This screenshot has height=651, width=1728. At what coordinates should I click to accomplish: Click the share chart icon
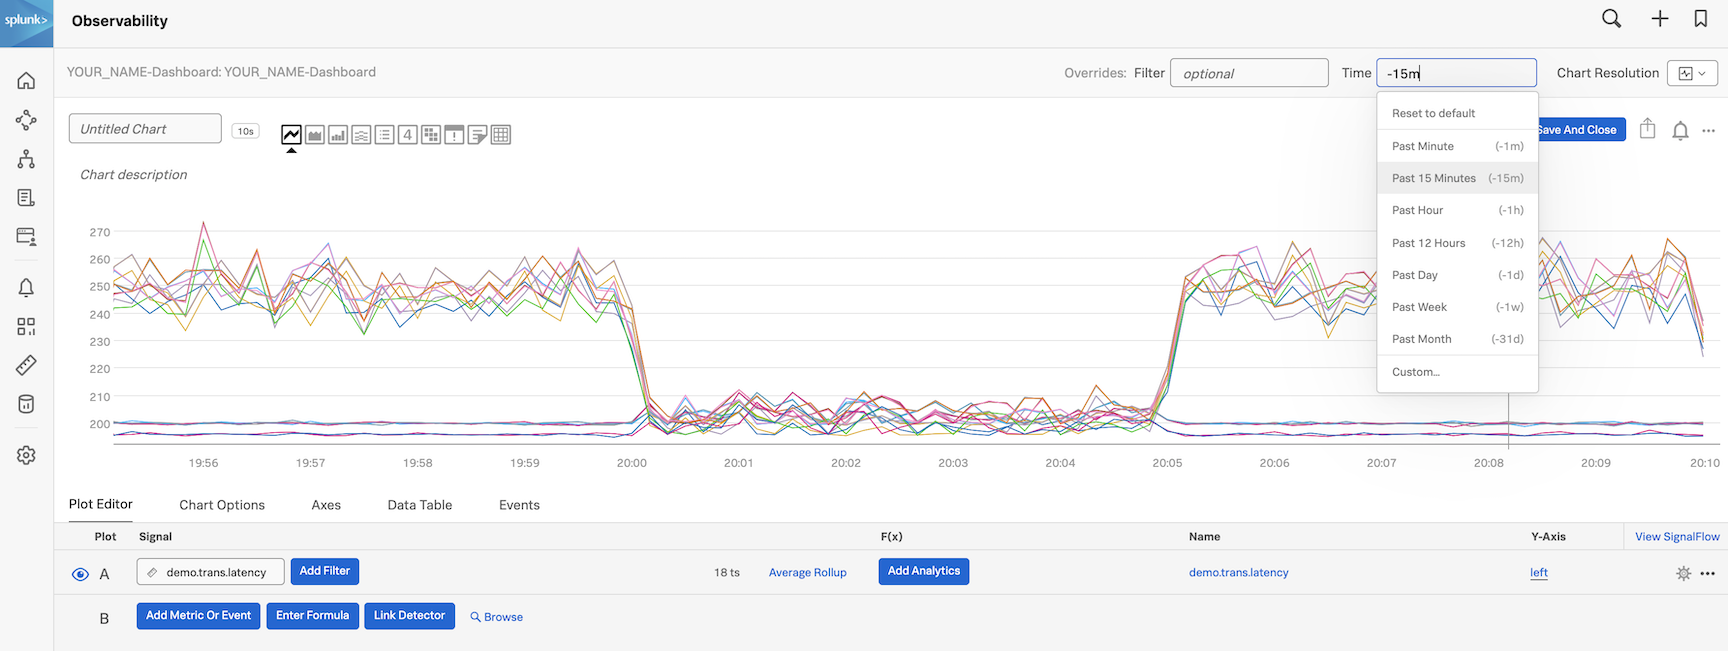click(x=1648, y=130)
